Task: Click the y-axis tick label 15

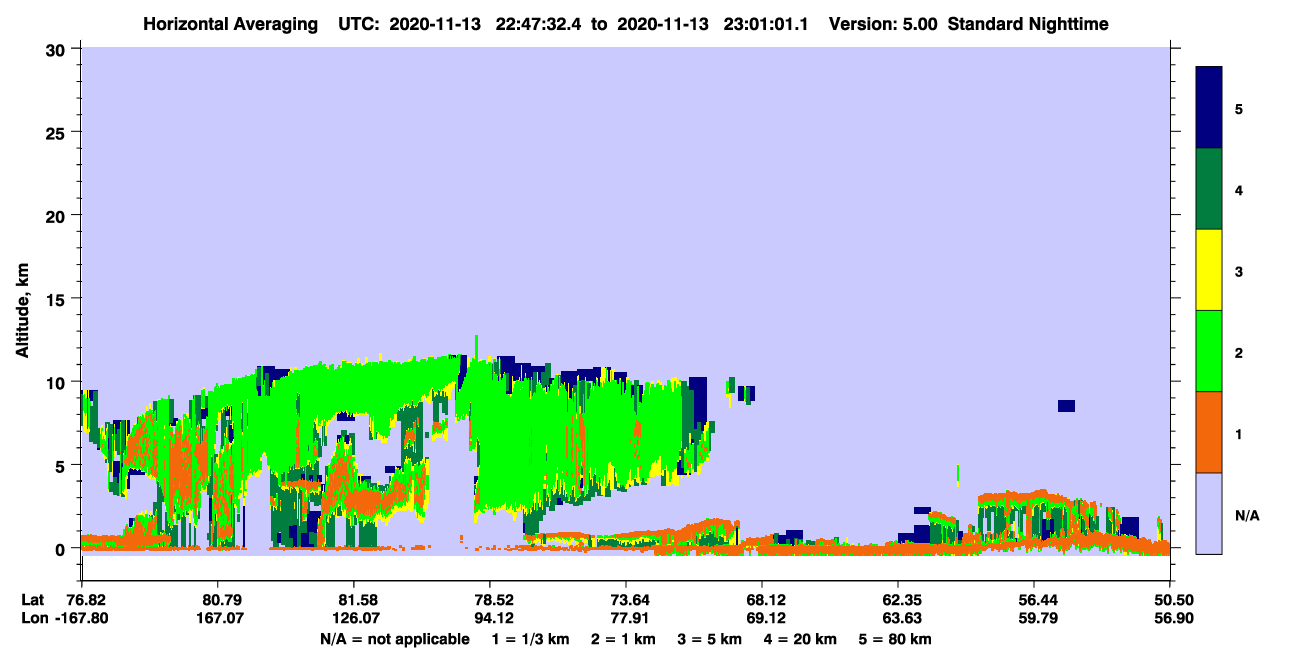Action: click(x=58, y=299)
